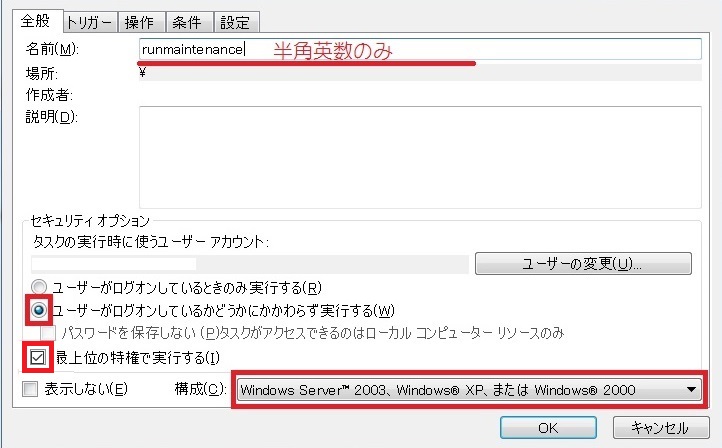The image size is (722, 448).
Task: Open the 条件 tab
Action: tap(188, 23)
